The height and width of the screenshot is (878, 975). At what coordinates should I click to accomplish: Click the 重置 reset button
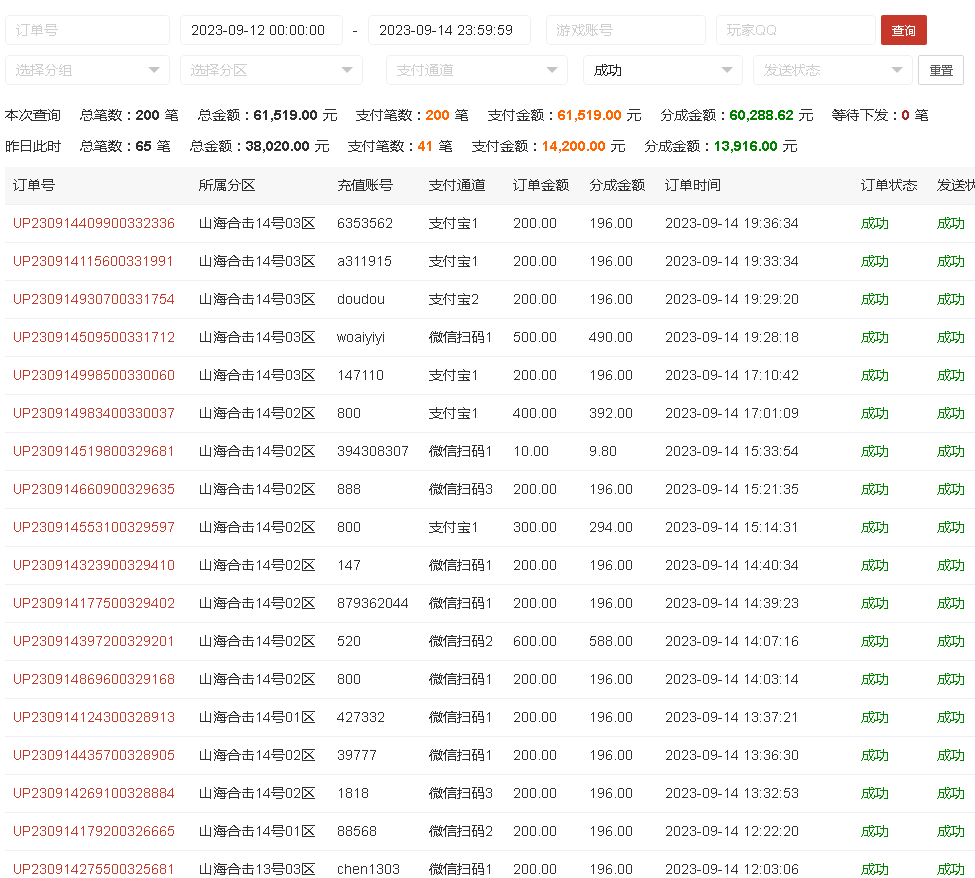coord(940,71)
